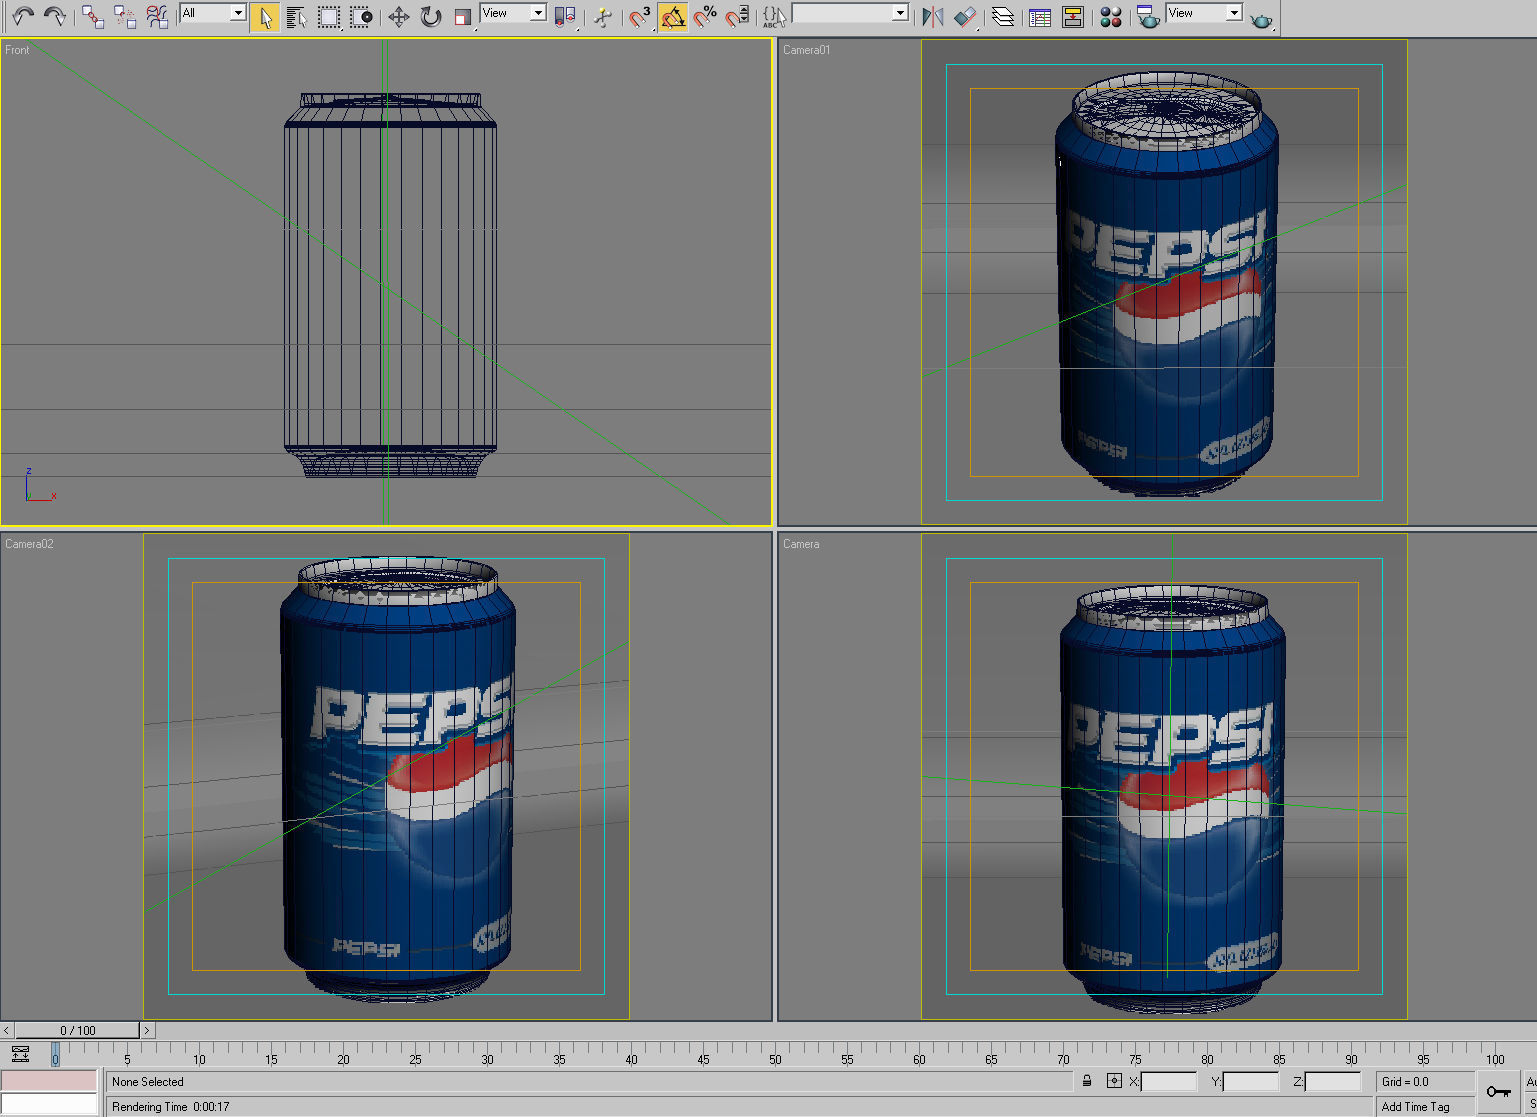The width and height of the screenshot is (1537, 1117).
Task: Click the '0 / 100' time slider handle
Action: (77, 1030)
